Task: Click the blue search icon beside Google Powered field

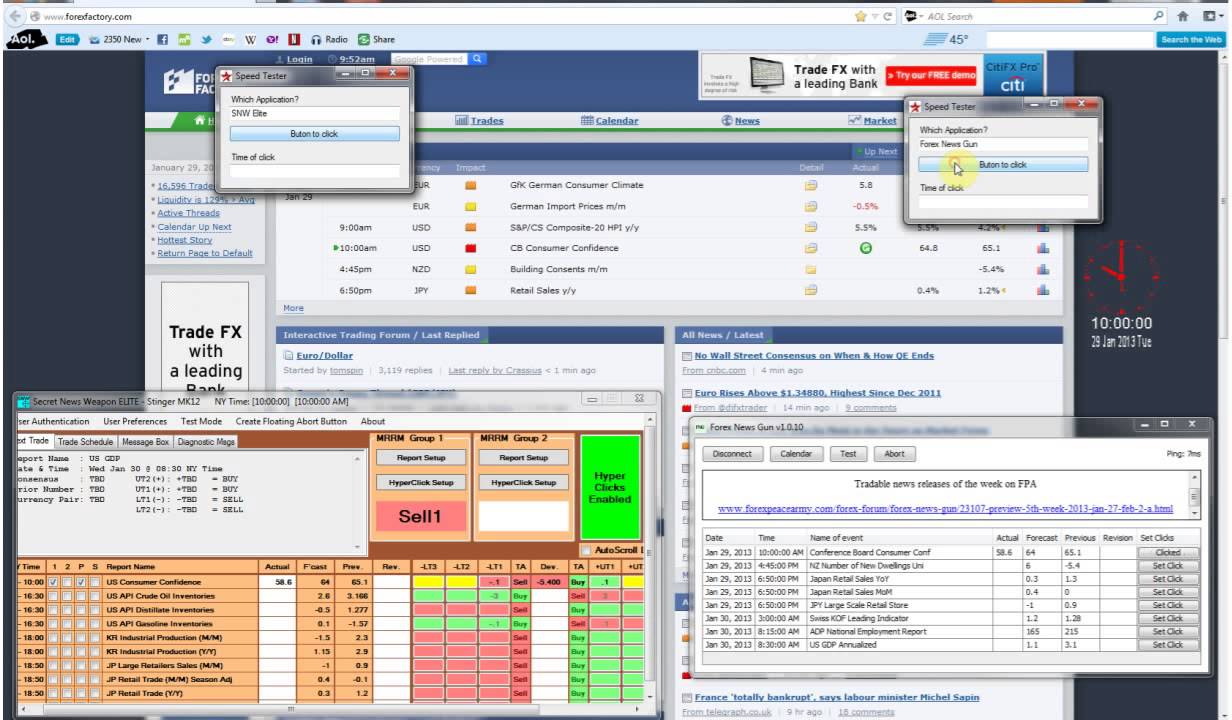Action: 478,59
